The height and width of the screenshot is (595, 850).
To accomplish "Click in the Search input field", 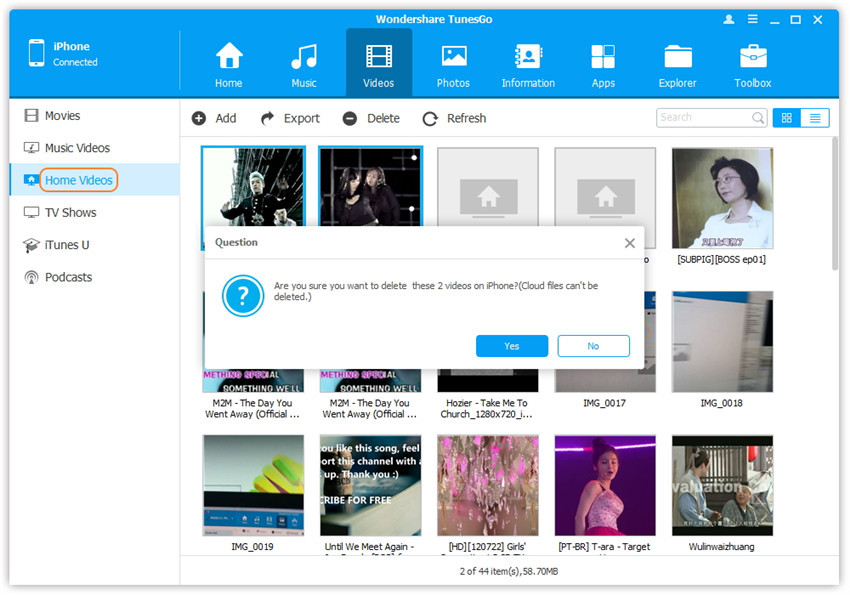I will coord(702,118).
